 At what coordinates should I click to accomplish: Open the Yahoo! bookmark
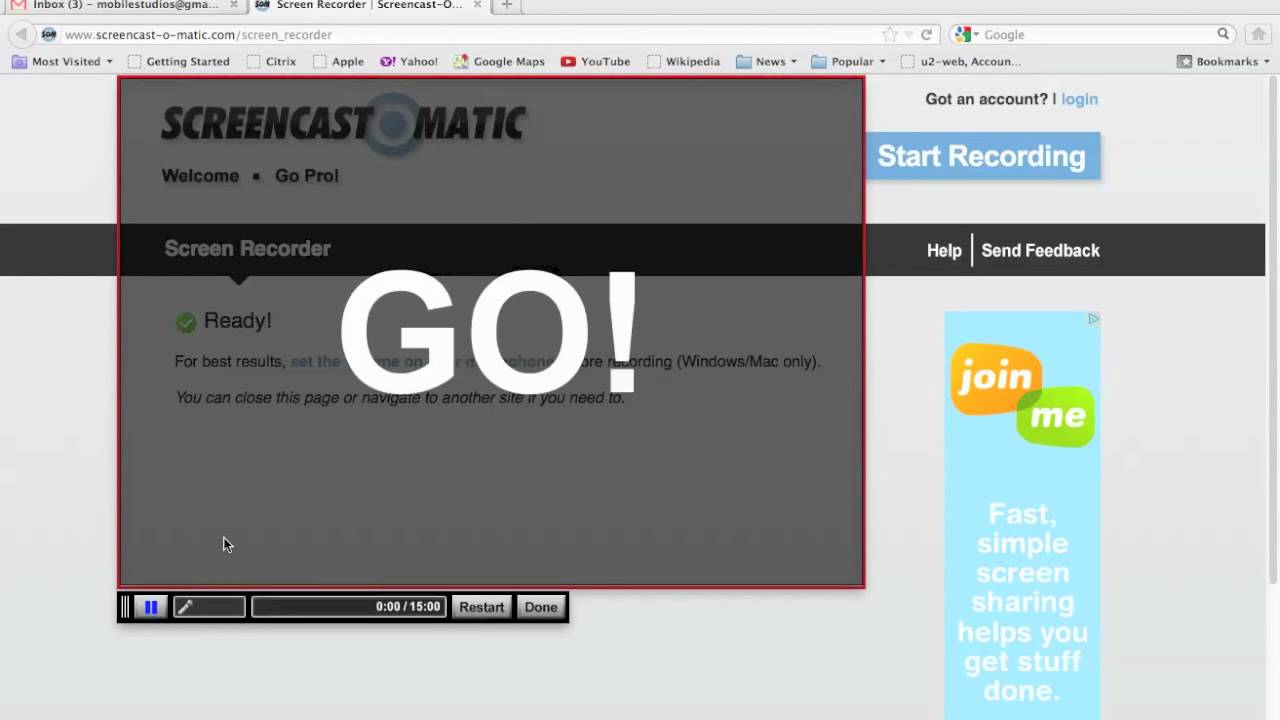409,61
